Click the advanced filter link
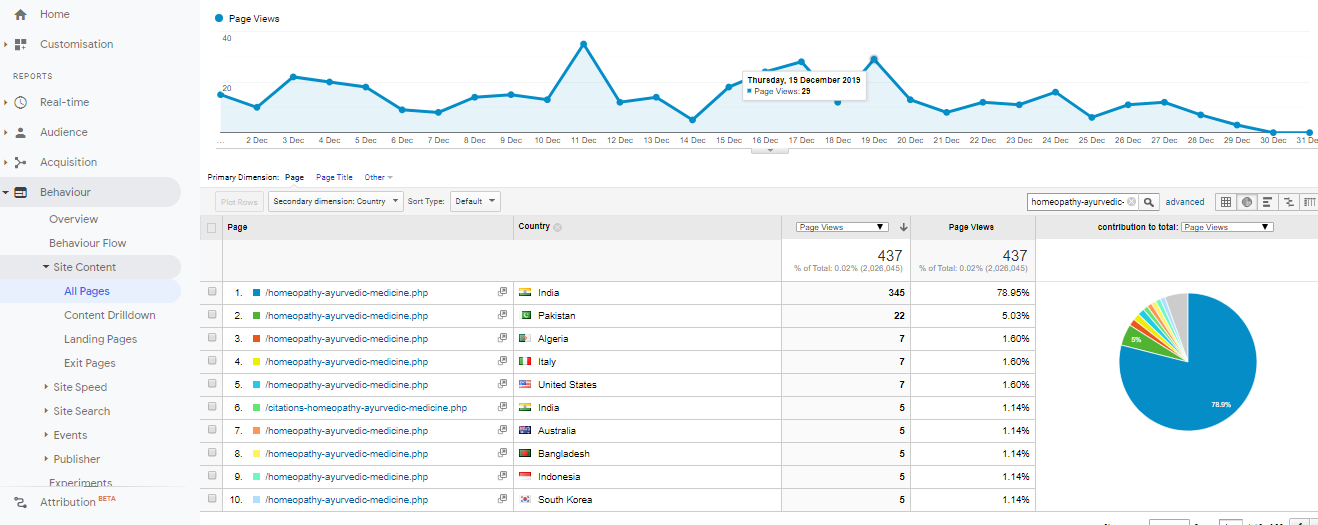This screenshot has height=525, width=1318. 1185,202
